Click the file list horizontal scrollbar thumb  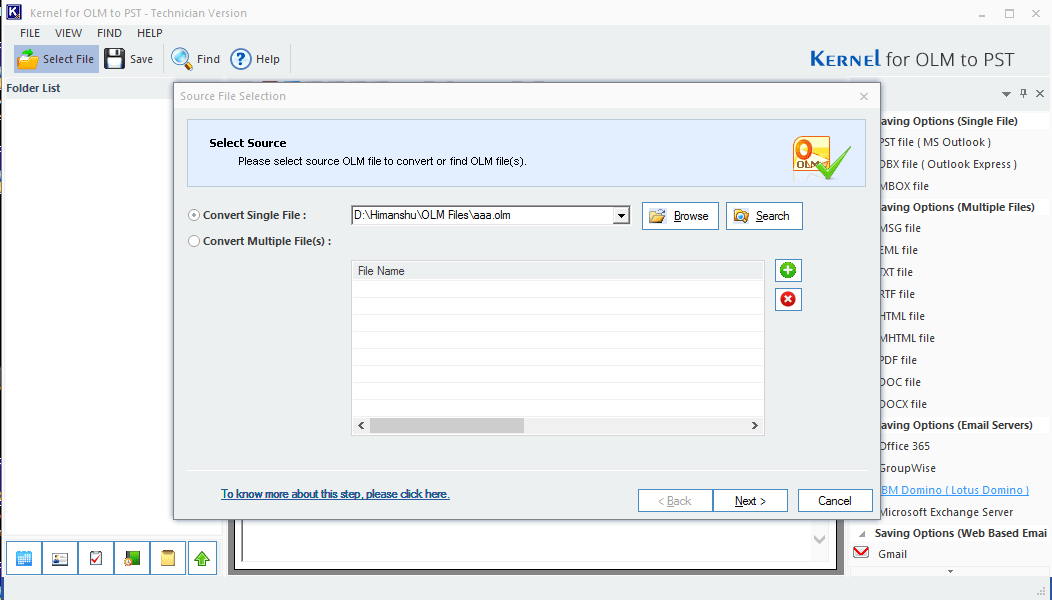(447, 426)
